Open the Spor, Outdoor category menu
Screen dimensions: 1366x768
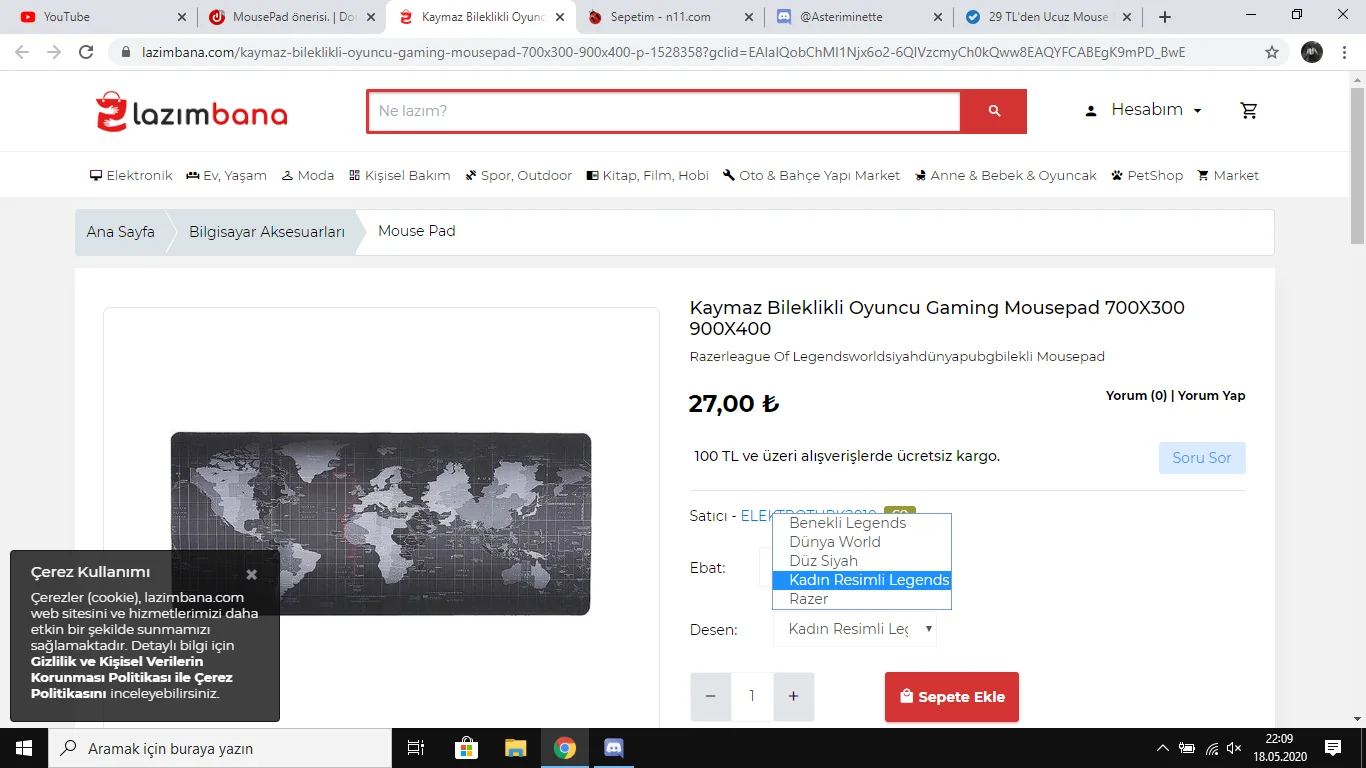click(519, 175)
